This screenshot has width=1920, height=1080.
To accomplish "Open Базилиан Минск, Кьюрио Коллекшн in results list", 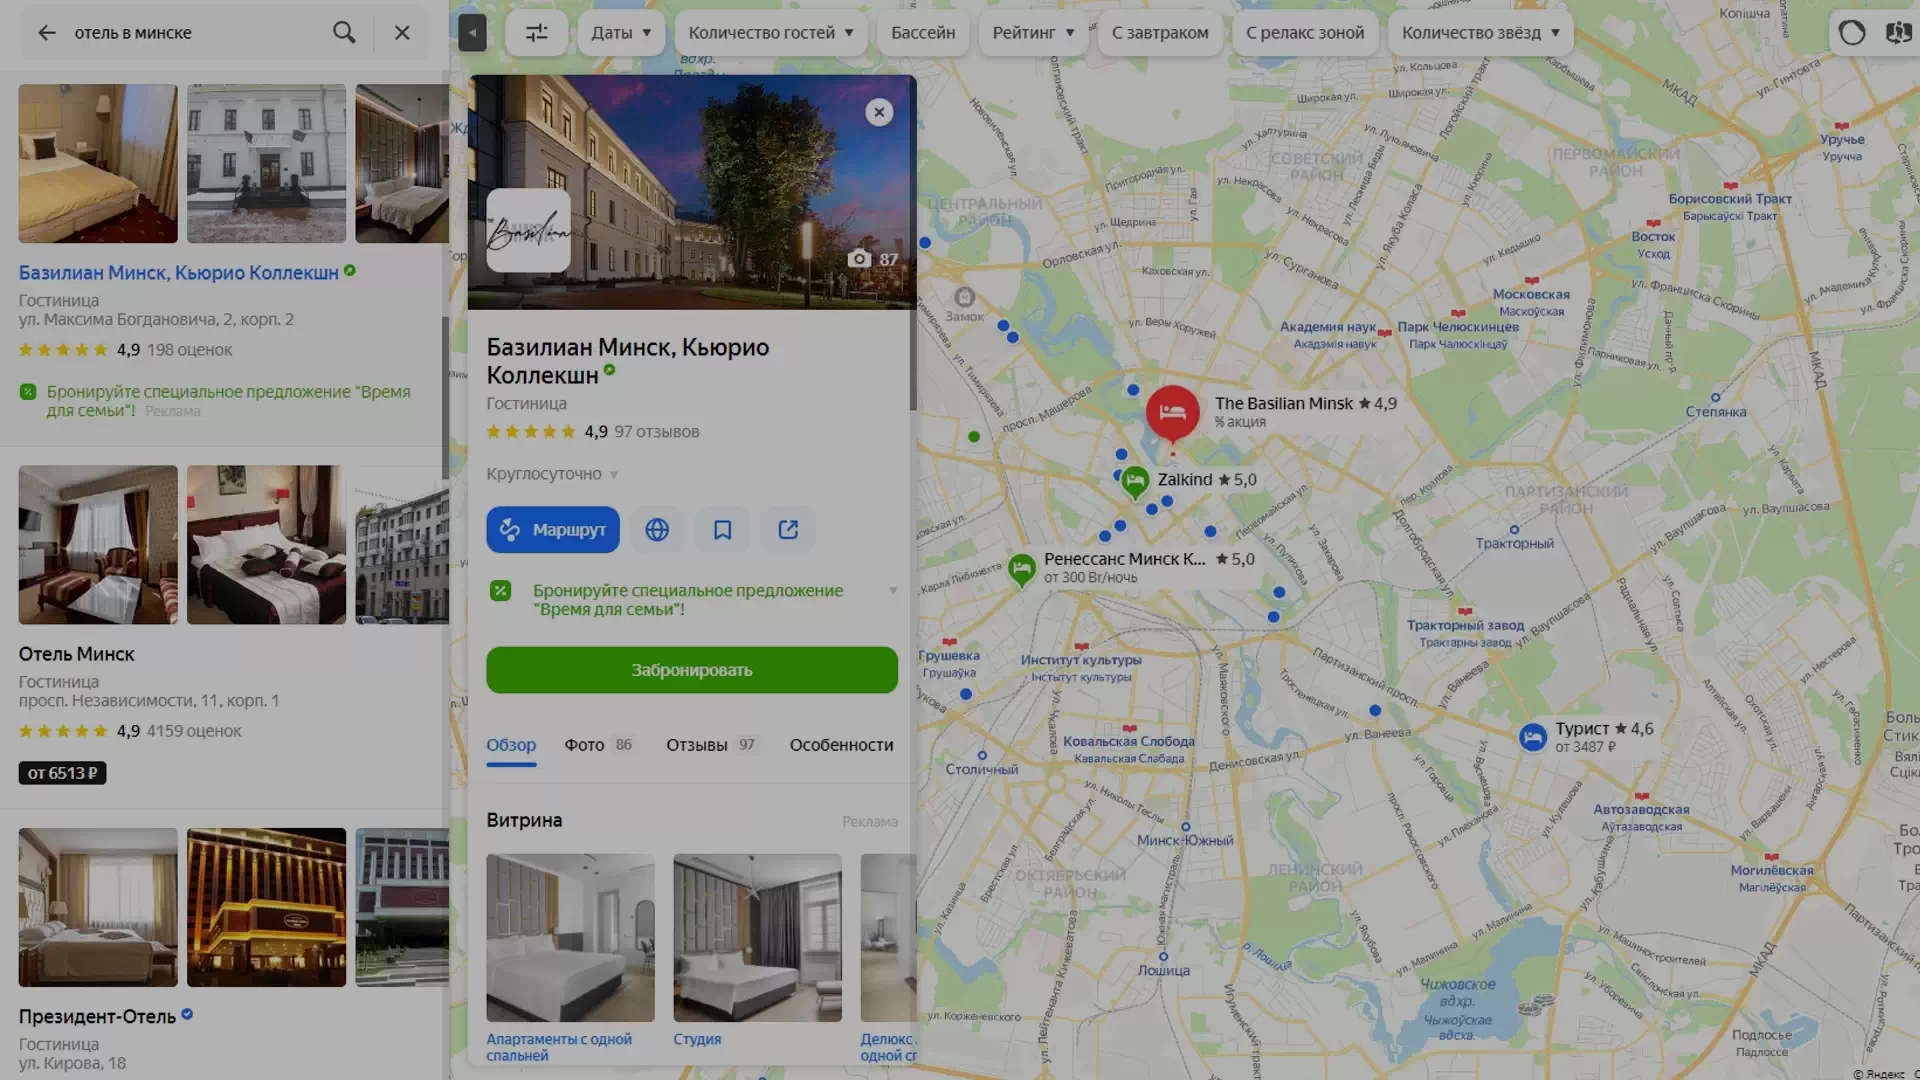I will 179,273.
